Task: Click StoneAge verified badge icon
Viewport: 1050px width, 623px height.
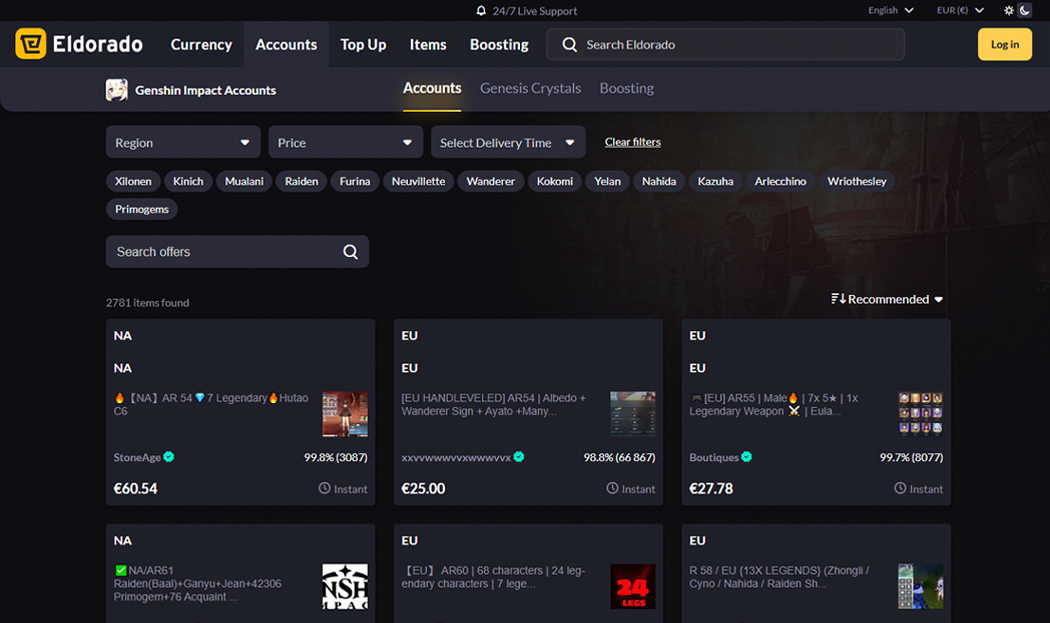Action: [x=169, y=457]
